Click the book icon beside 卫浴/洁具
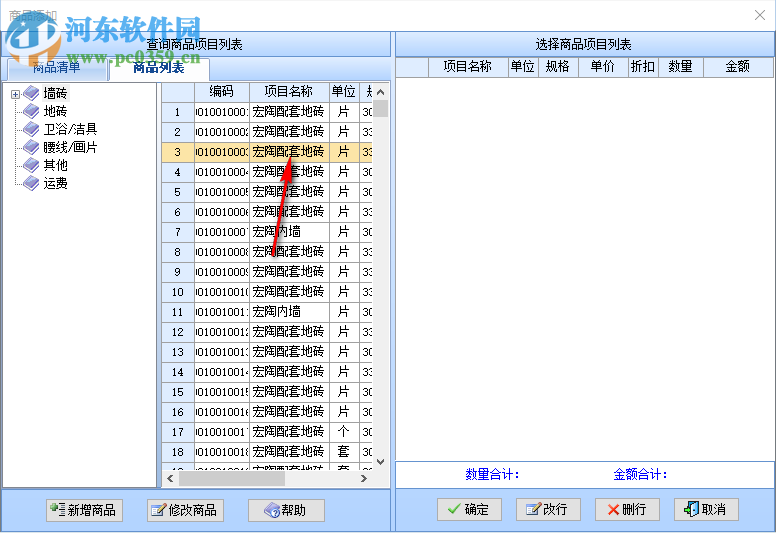 pyautogui.click(x=31, y=129)
